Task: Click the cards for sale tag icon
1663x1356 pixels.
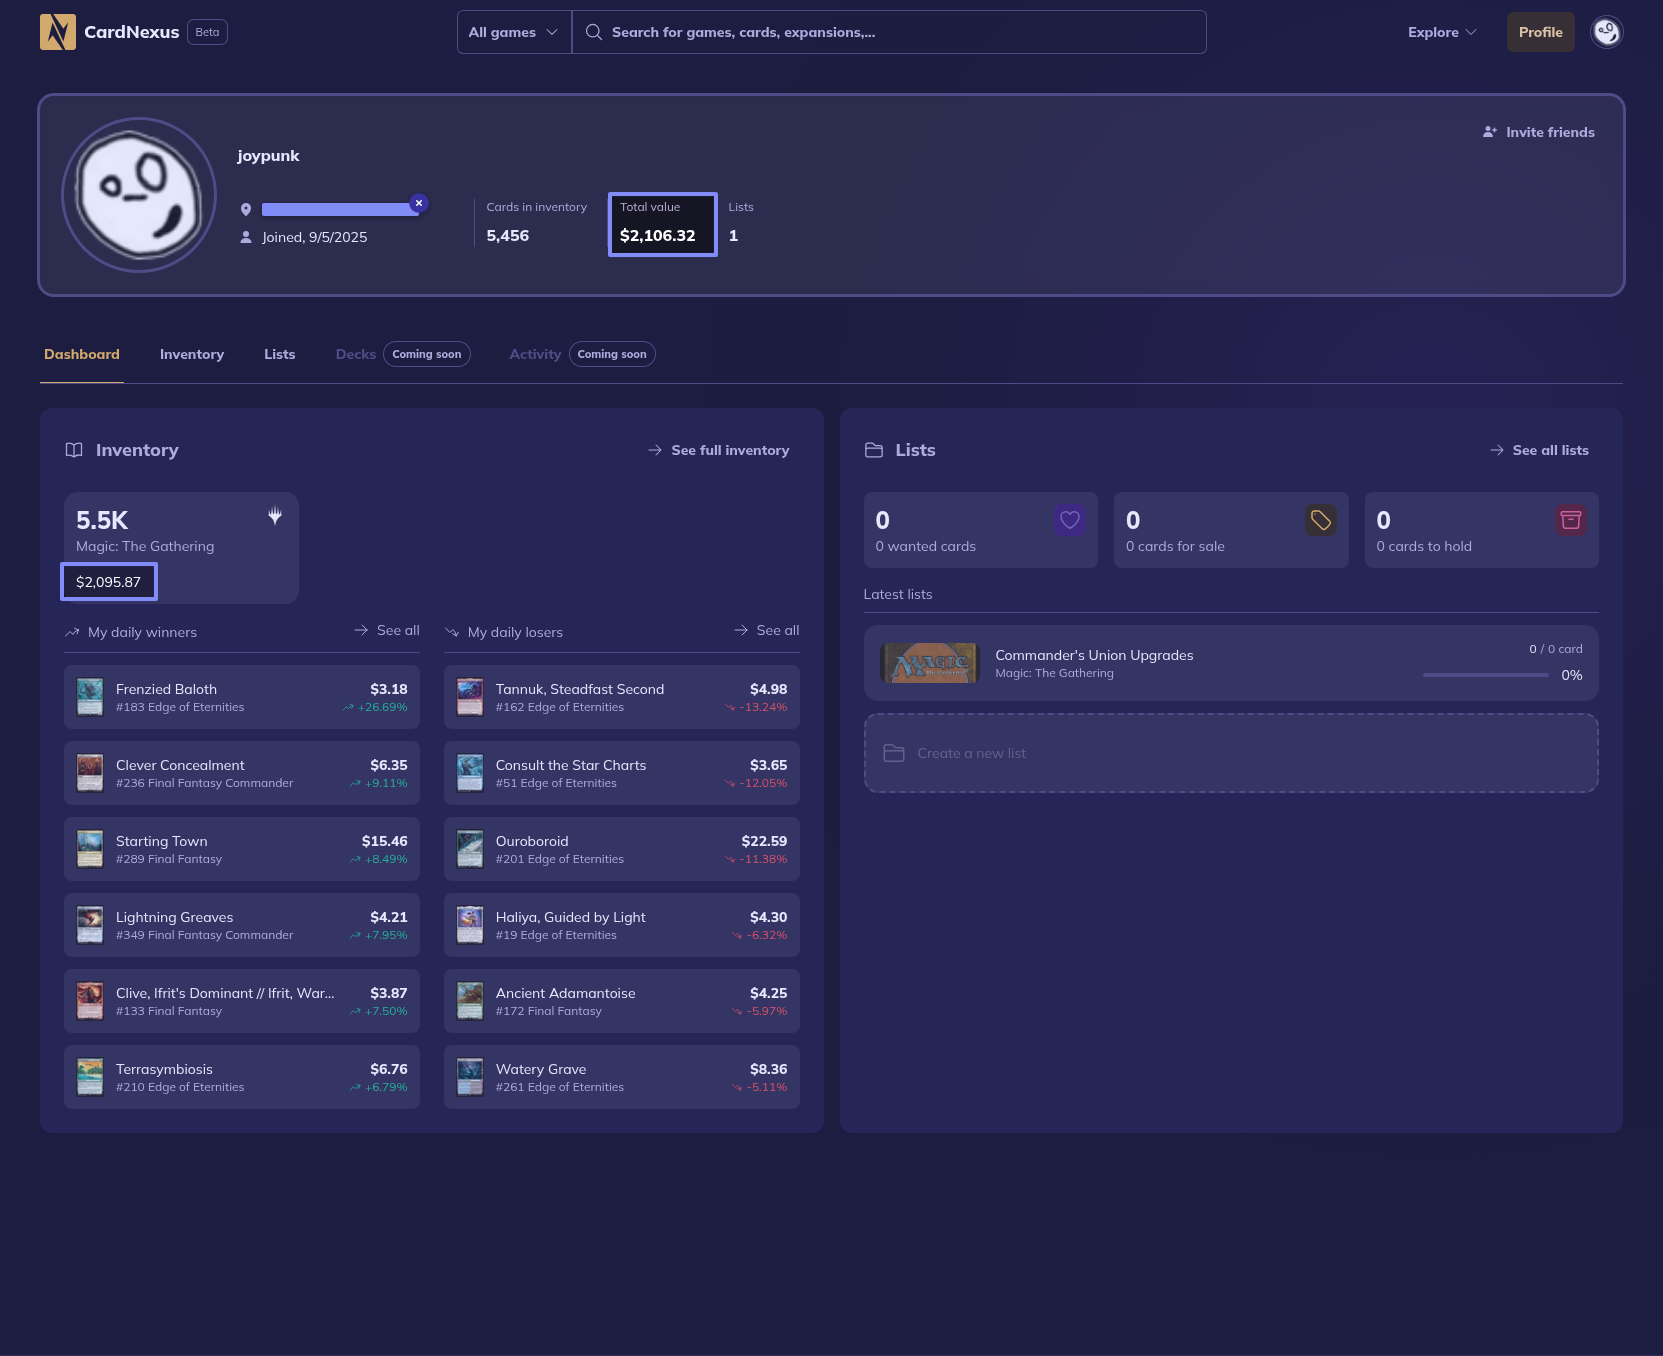Action: click(x=1320, y=520)
